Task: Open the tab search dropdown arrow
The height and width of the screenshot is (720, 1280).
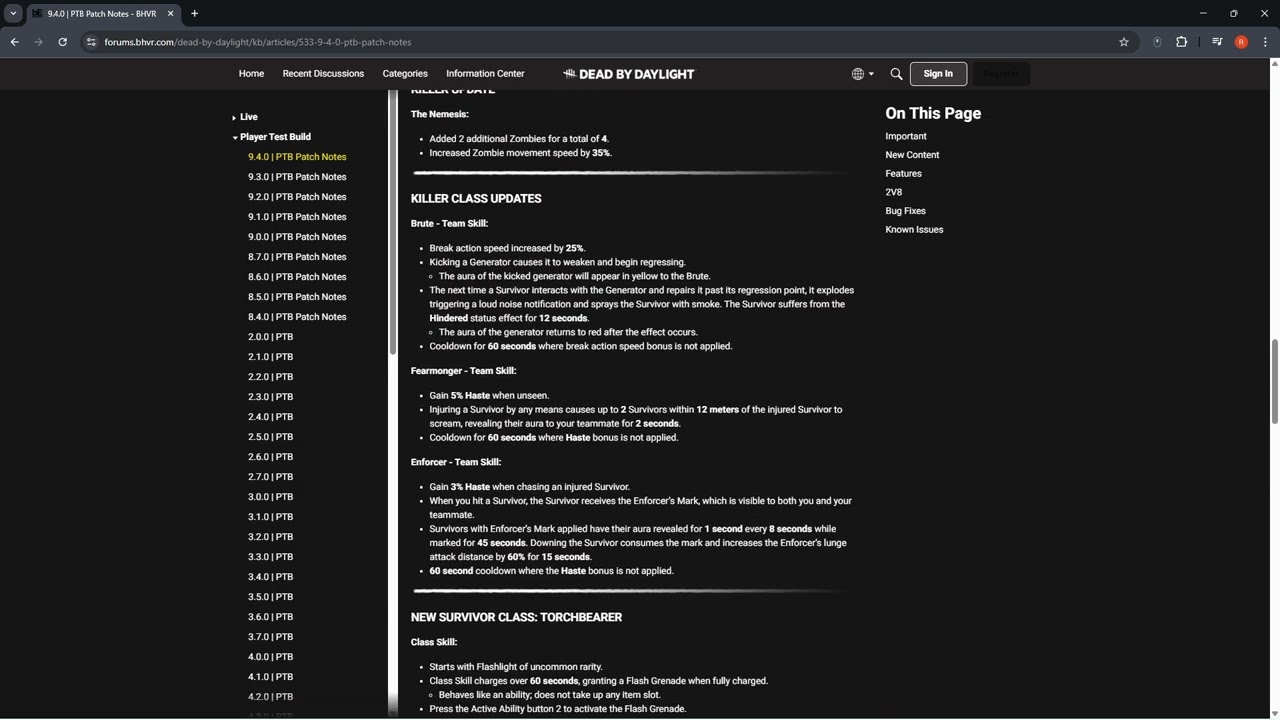Action: [13, 13]
